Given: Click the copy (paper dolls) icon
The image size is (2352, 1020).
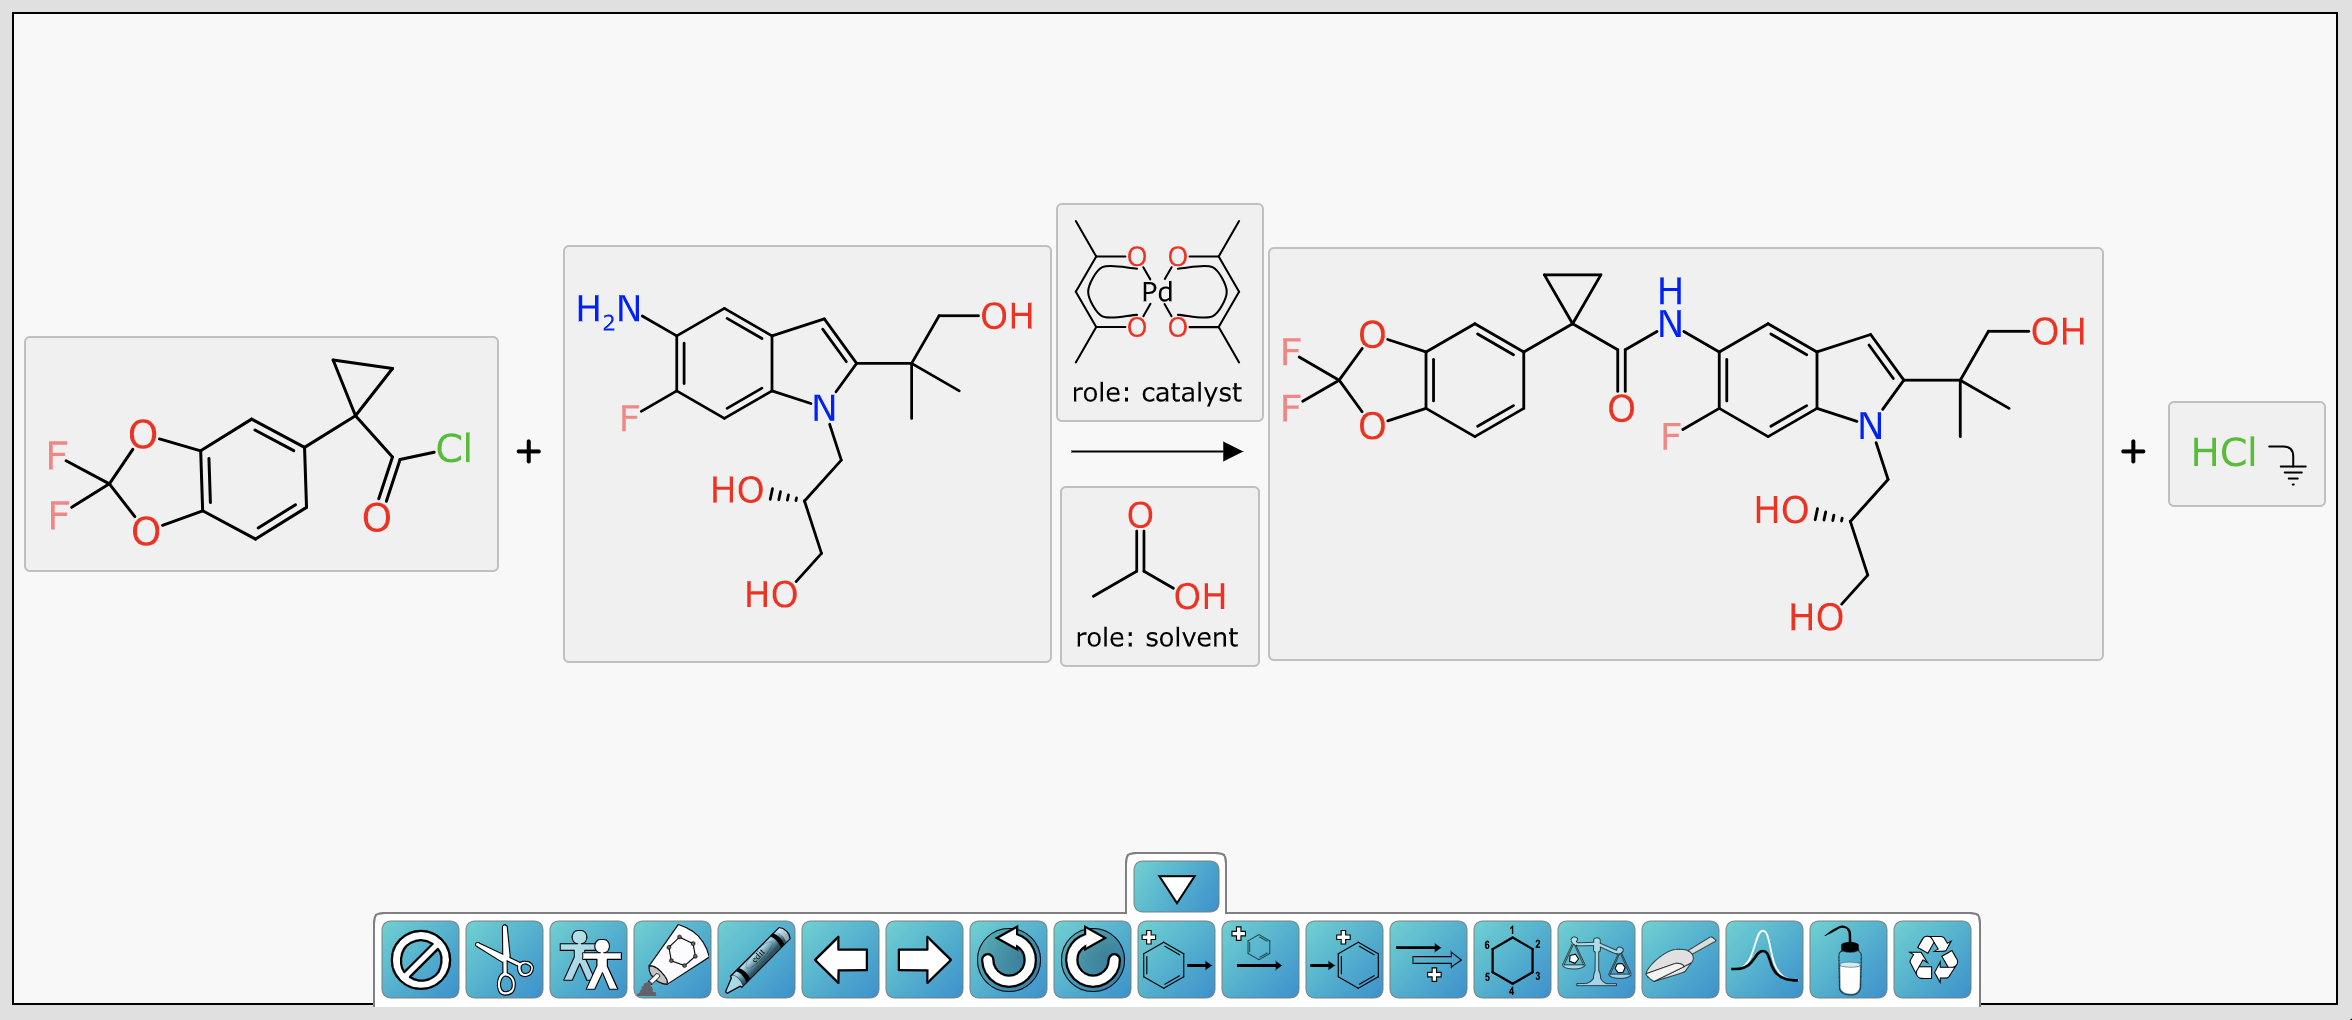Looking at the screenshot, I should point(588,960).
